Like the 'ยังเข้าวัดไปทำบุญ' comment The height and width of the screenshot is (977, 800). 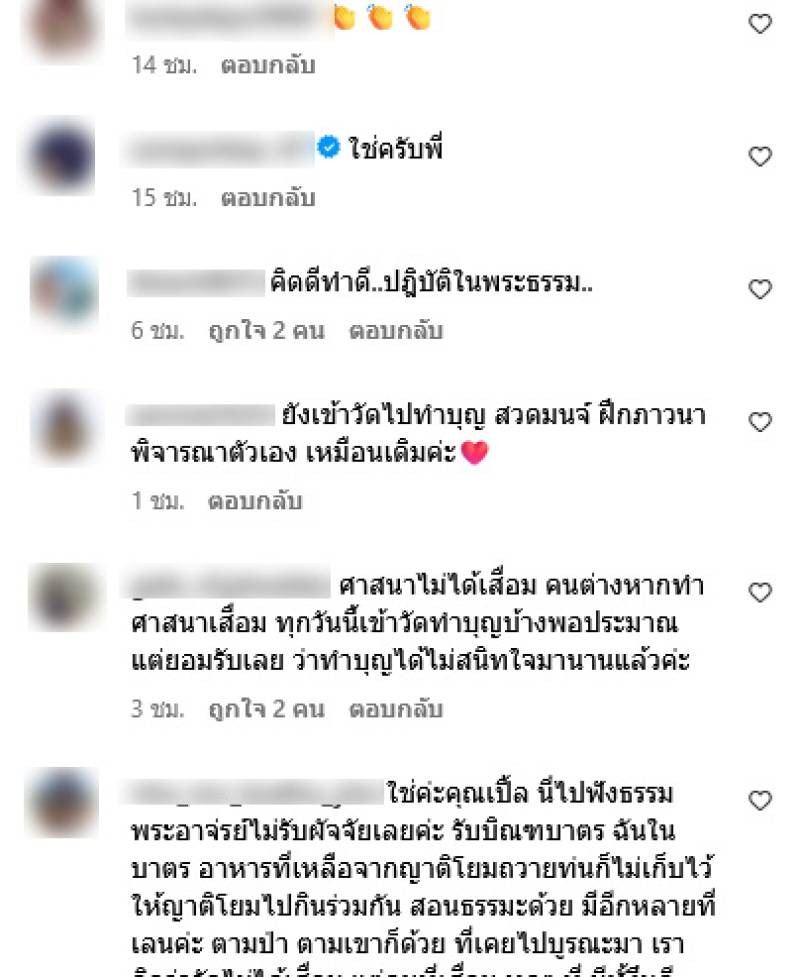click(x=760, y=422)
